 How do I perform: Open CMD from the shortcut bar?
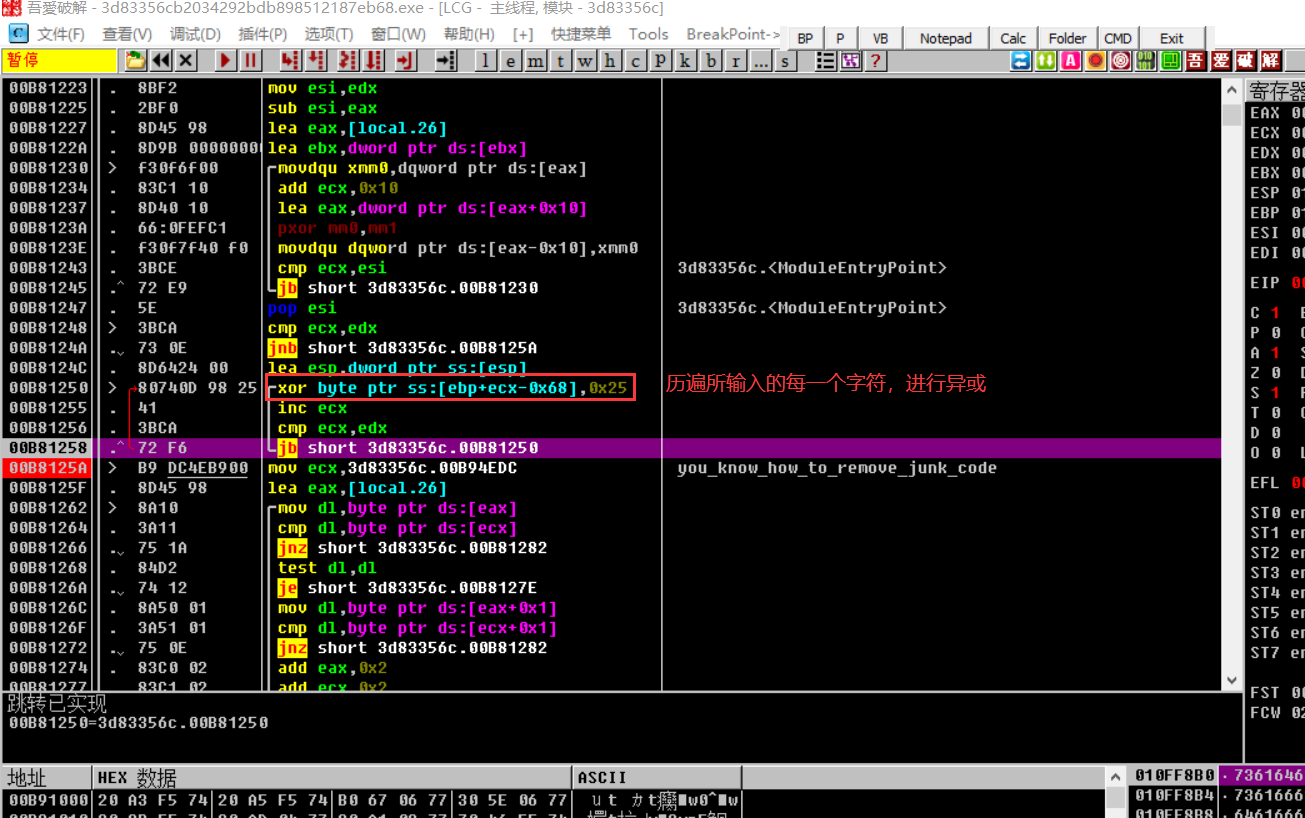click(x=1118, y=38)
